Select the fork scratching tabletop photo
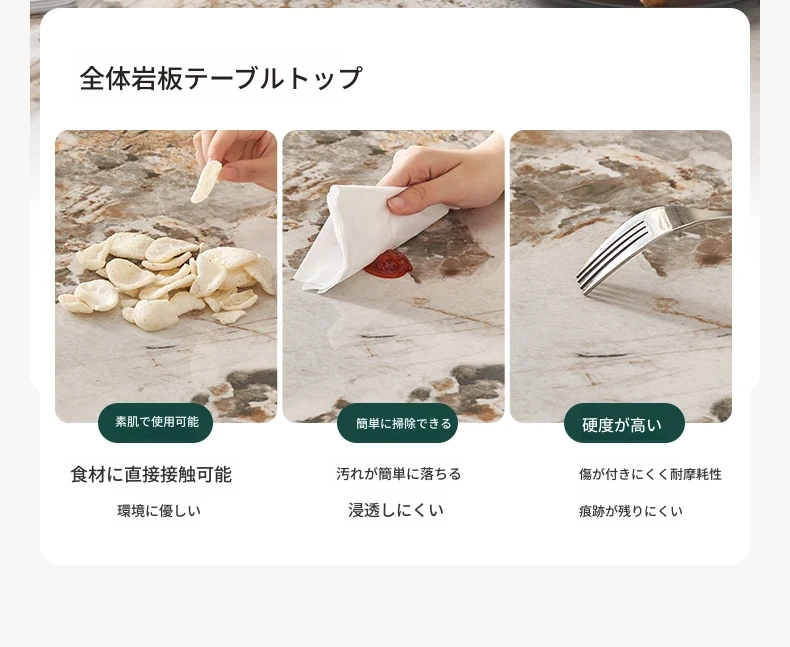This screenshot has width=790, height=647. 621,276
